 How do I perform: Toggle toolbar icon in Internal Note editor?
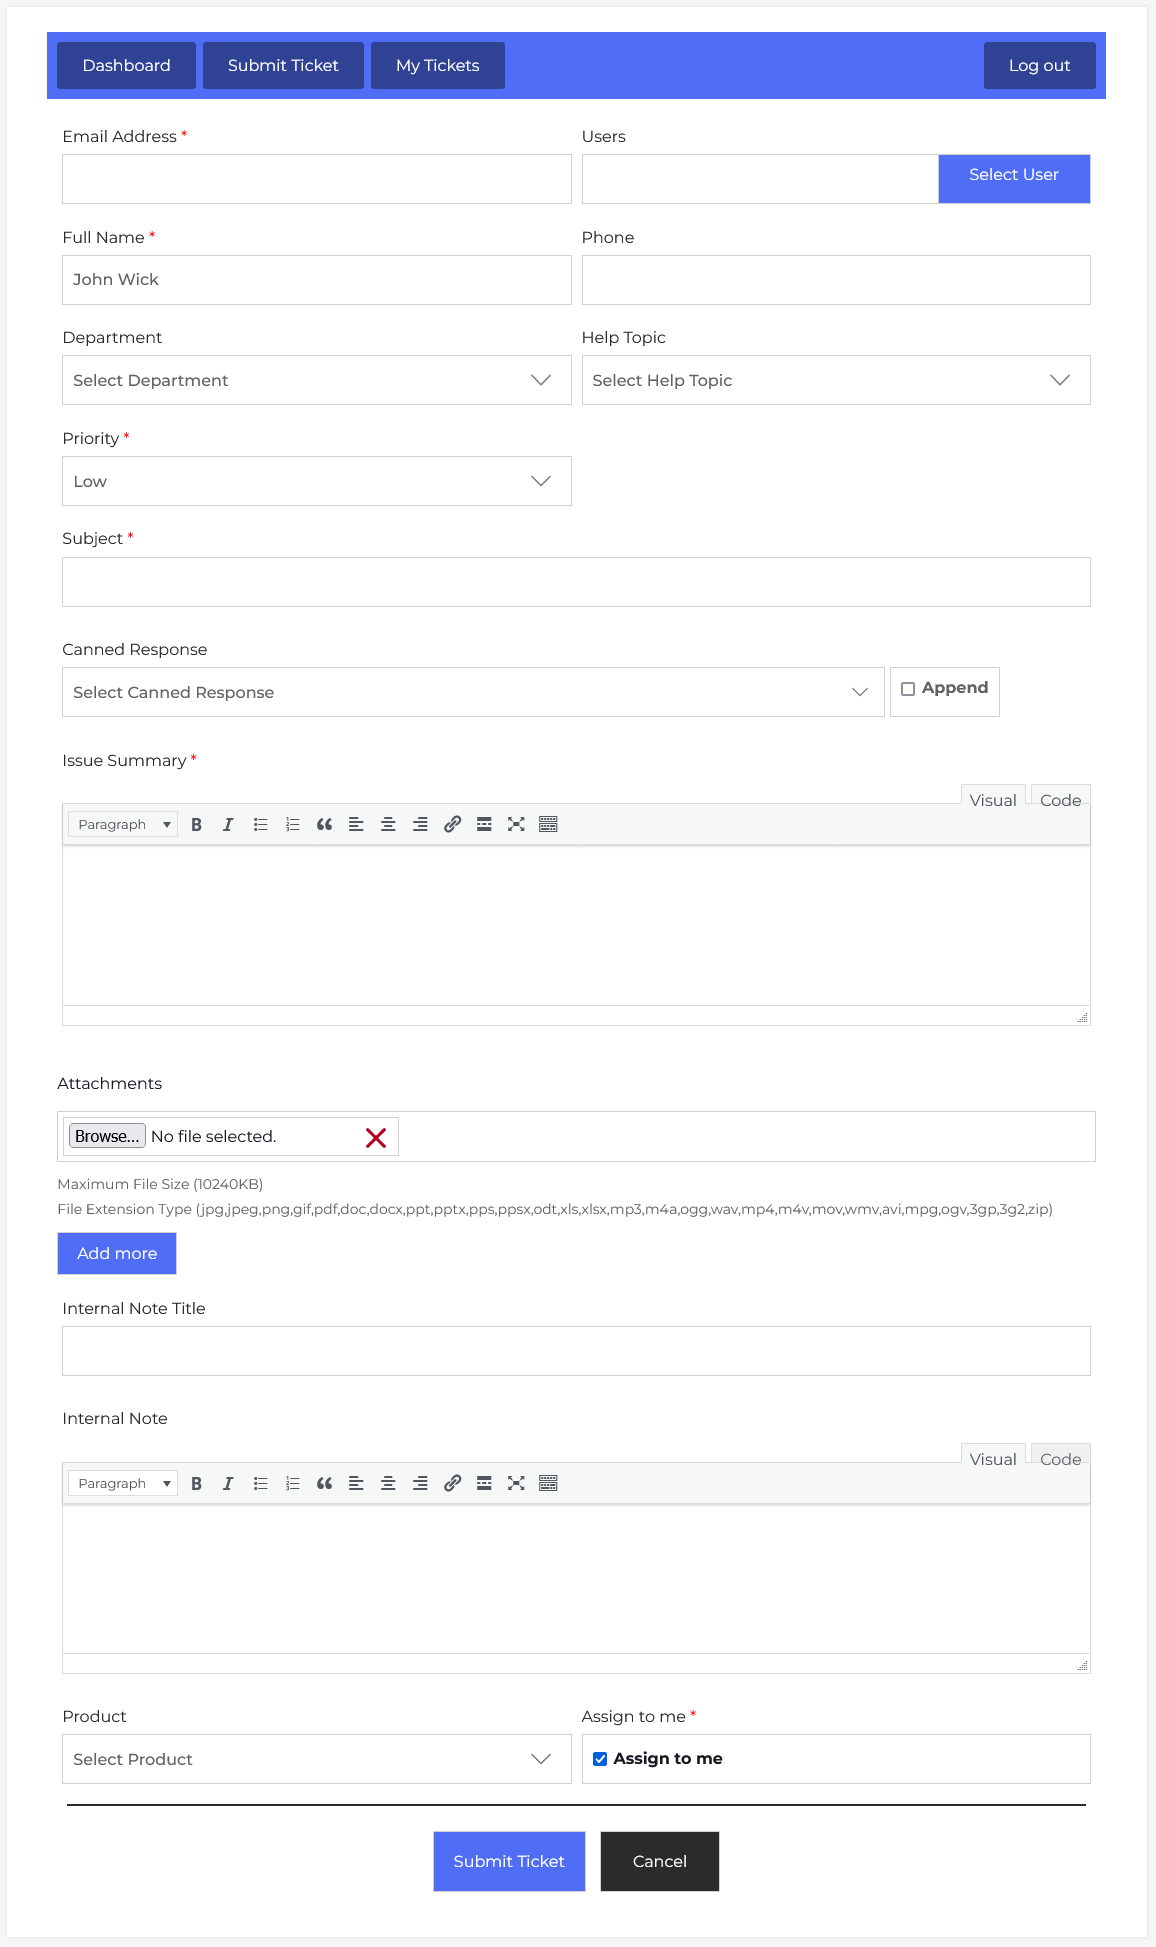pos(548,1484)
